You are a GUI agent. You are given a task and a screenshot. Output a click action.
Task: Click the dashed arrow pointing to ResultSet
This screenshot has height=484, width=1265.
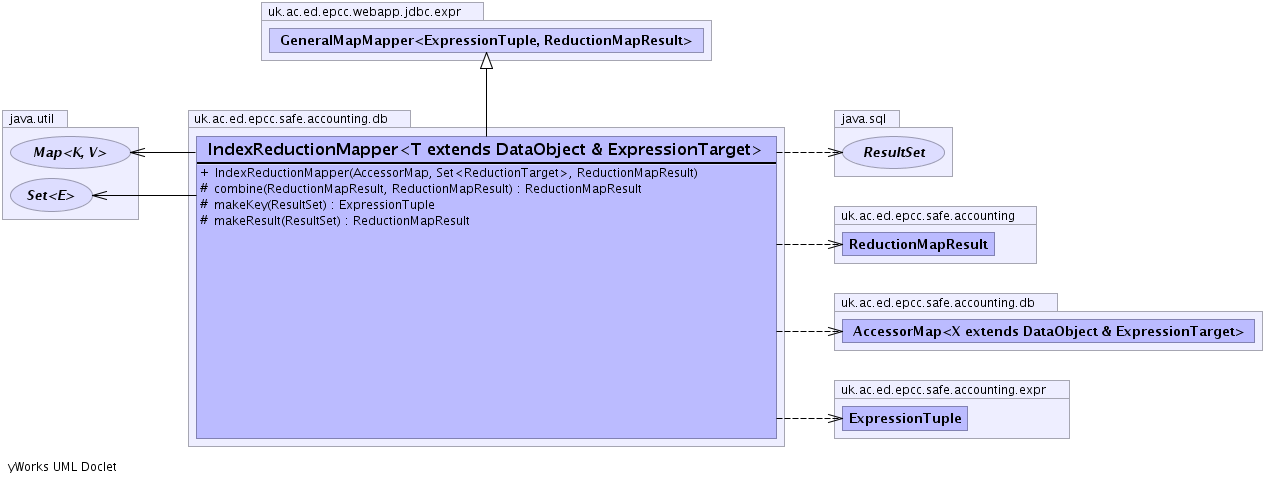[808, 153]
